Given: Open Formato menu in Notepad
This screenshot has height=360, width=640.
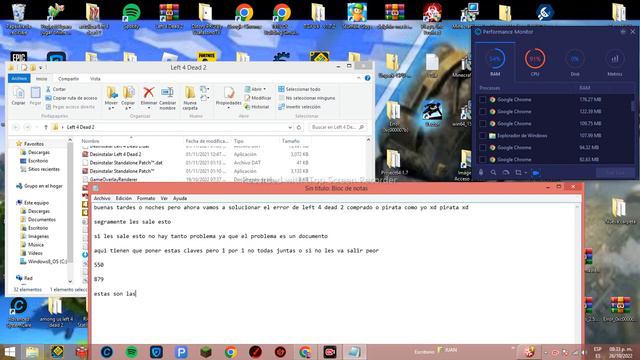Looking at the screenshot, I should click(x=146, y=198).
